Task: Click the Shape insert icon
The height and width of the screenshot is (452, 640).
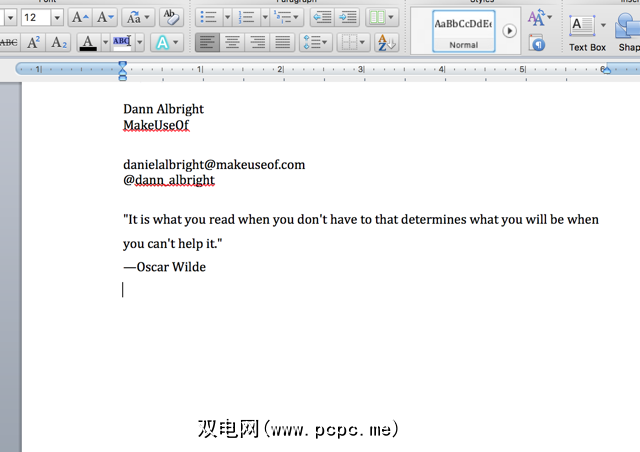Action: (x=628, y=26)
